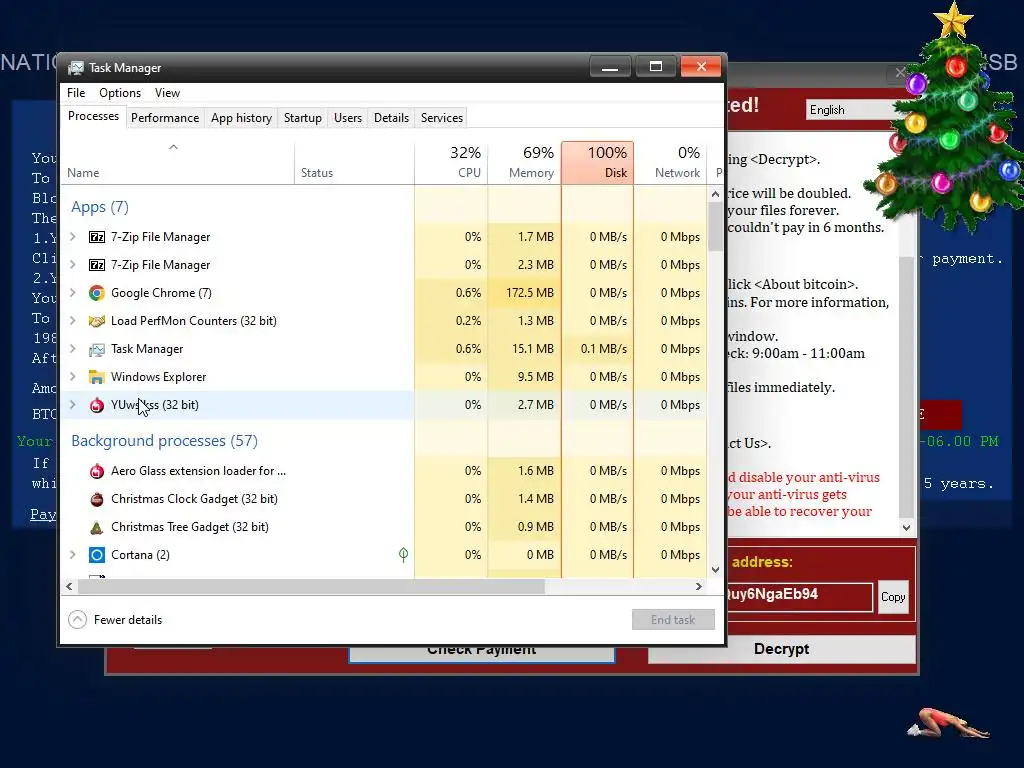This screenshot has height=768, width=1024.
Task: Click the End task button
Action: 673,620
